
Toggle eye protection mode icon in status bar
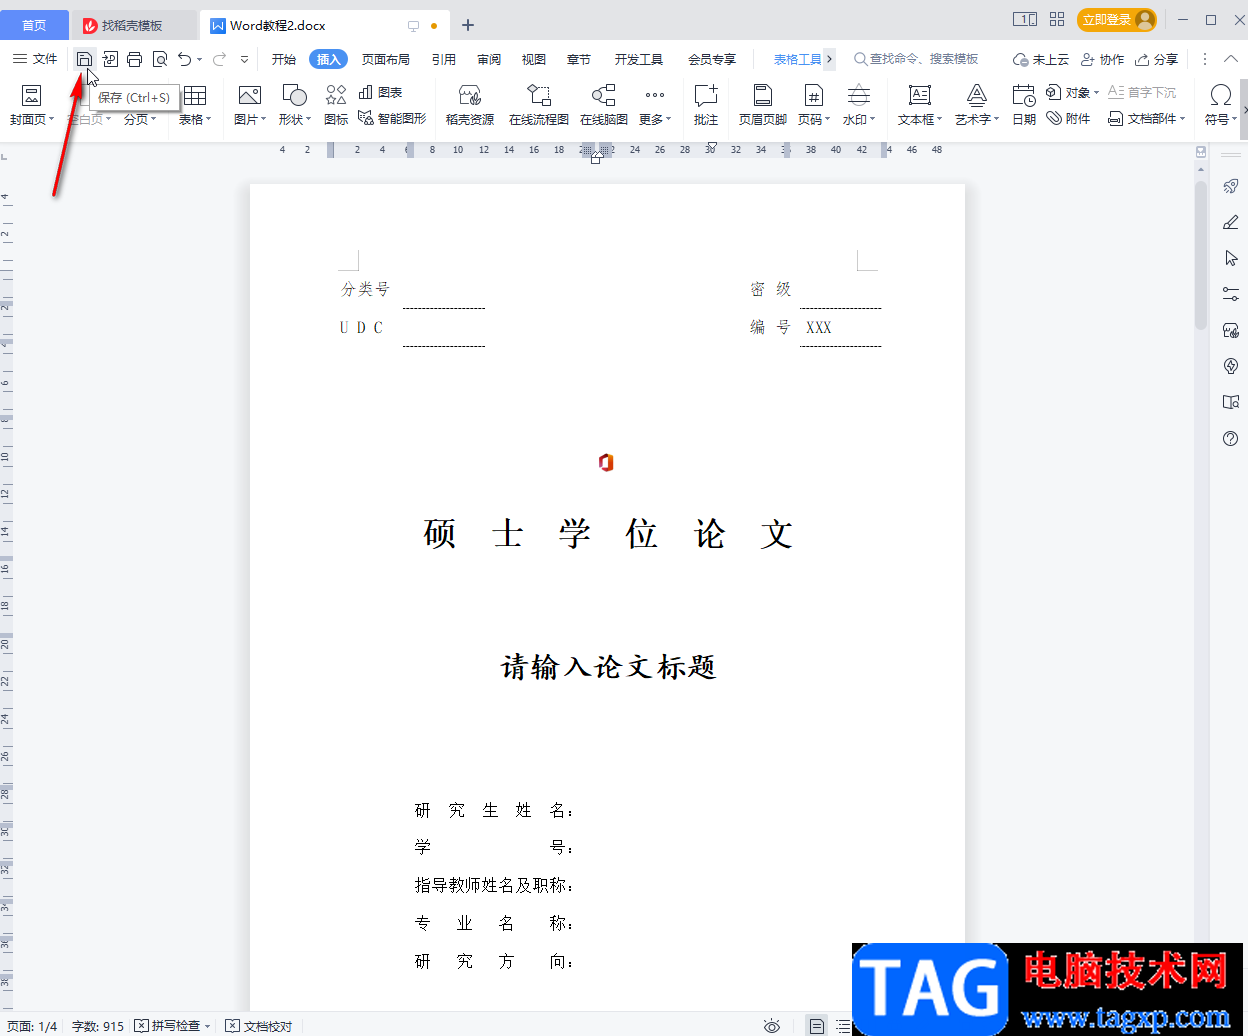(x=772, y=1026)
